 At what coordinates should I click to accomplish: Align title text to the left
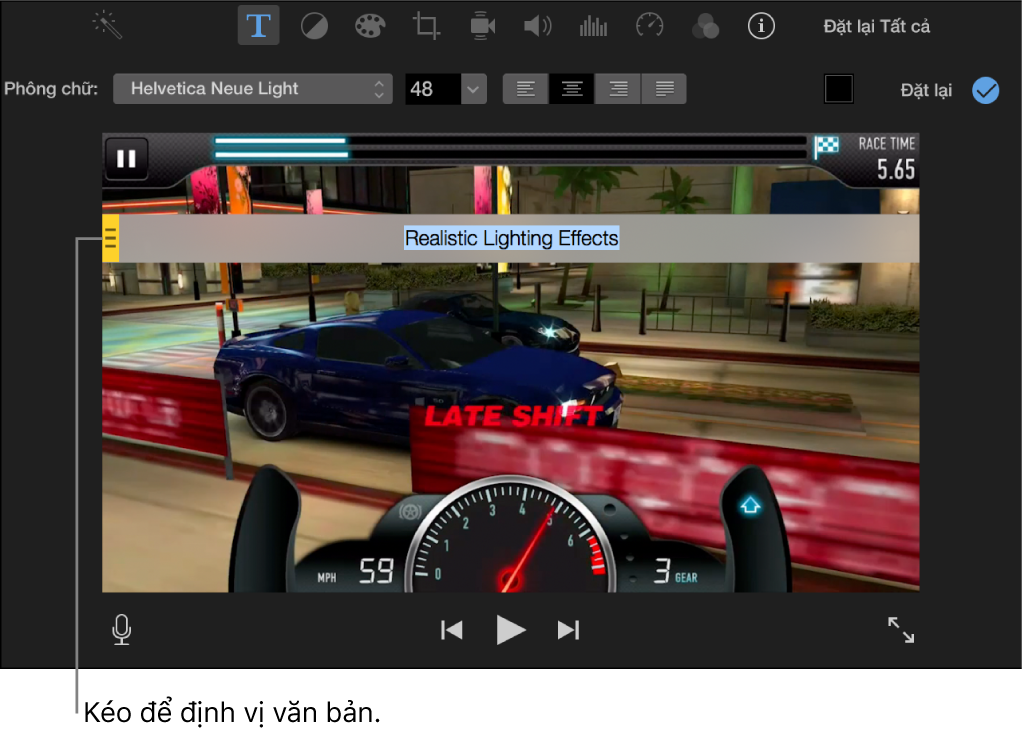coord(525,89)
